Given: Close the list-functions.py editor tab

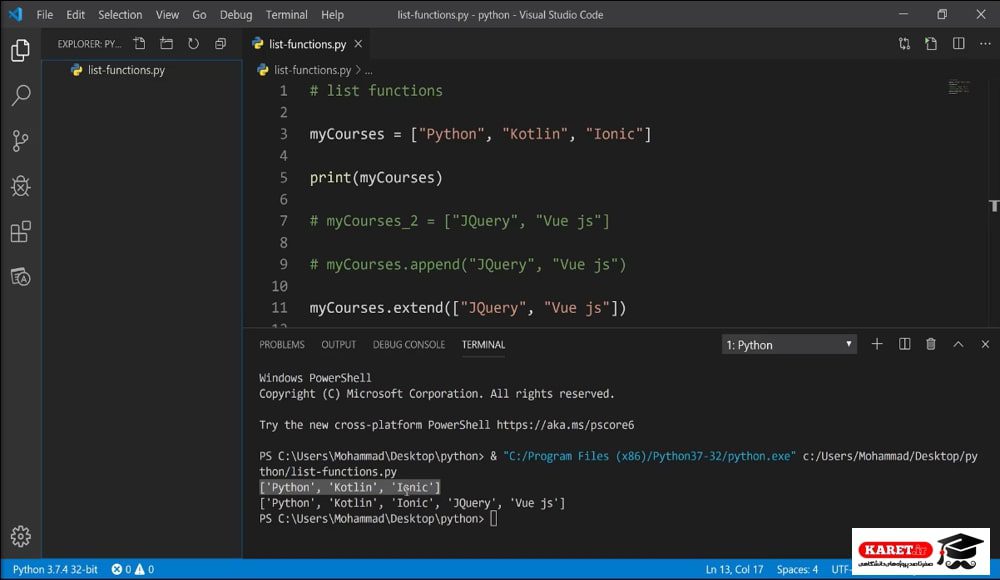Looking at the screenshot, I should pos(358,43).
